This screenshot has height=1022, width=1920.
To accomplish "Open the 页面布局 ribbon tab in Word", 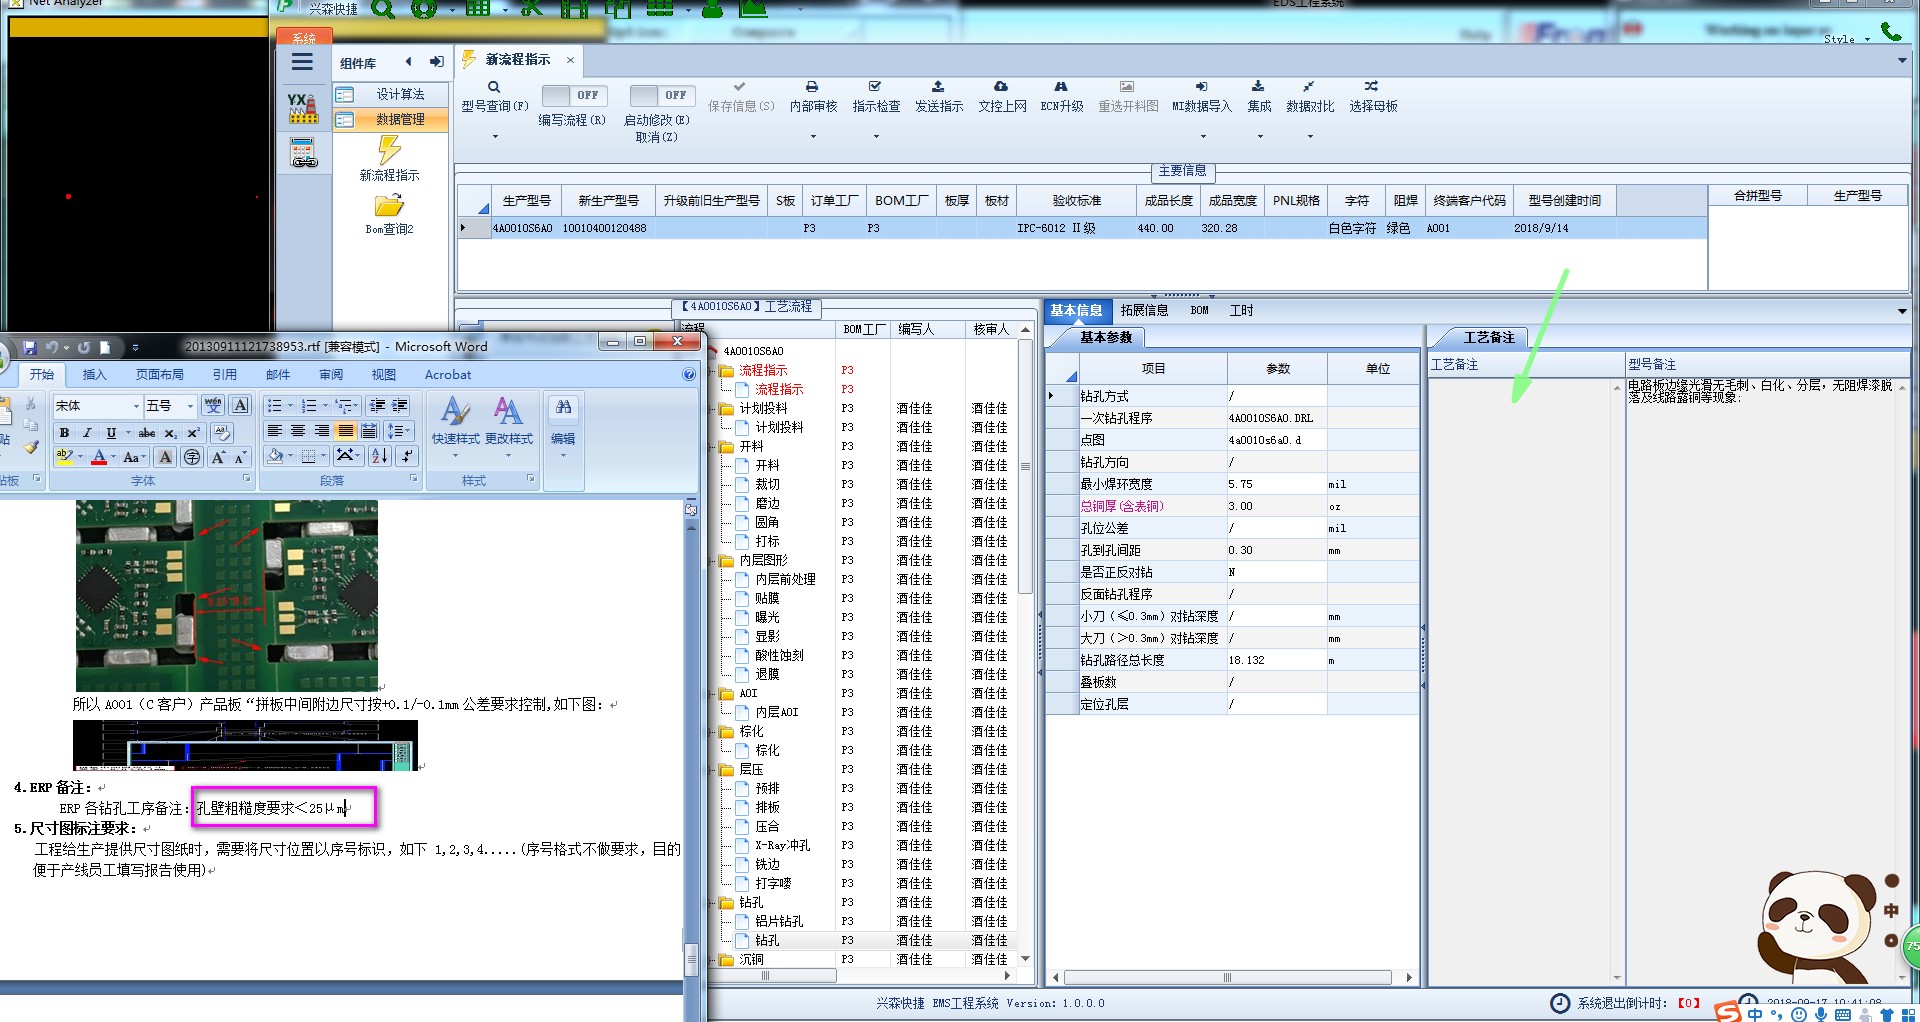I will pos(160,375).
